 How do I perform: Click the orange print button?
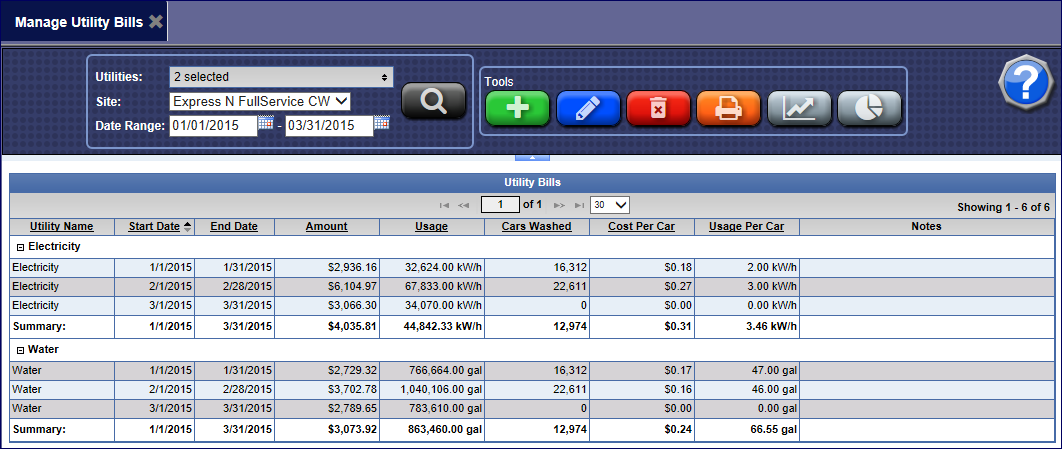coord(728,108)
